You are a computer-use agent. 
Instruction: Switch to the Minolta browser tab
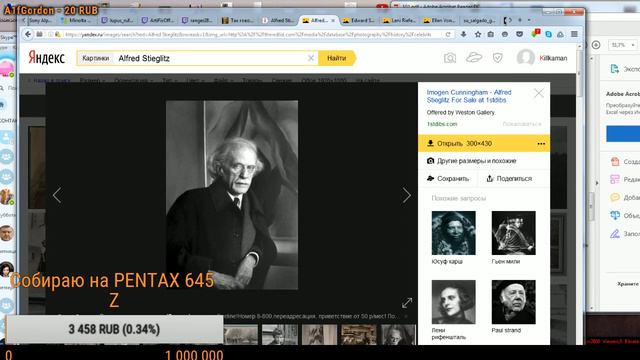tap(77, 20)
